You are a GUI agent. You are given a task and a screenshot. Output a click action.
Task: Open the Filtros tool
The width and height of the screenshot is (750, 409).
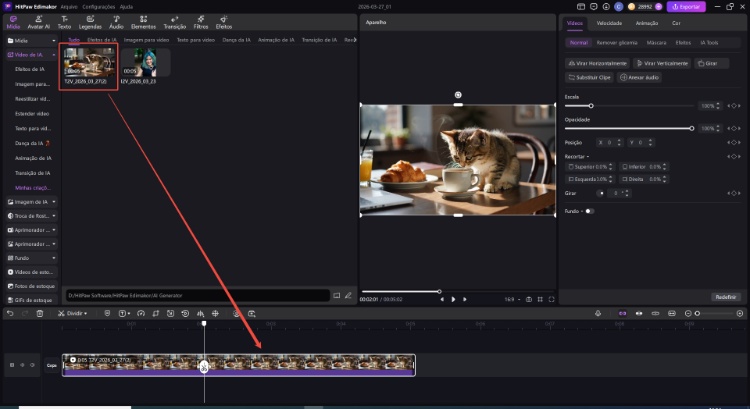(201, 22)
